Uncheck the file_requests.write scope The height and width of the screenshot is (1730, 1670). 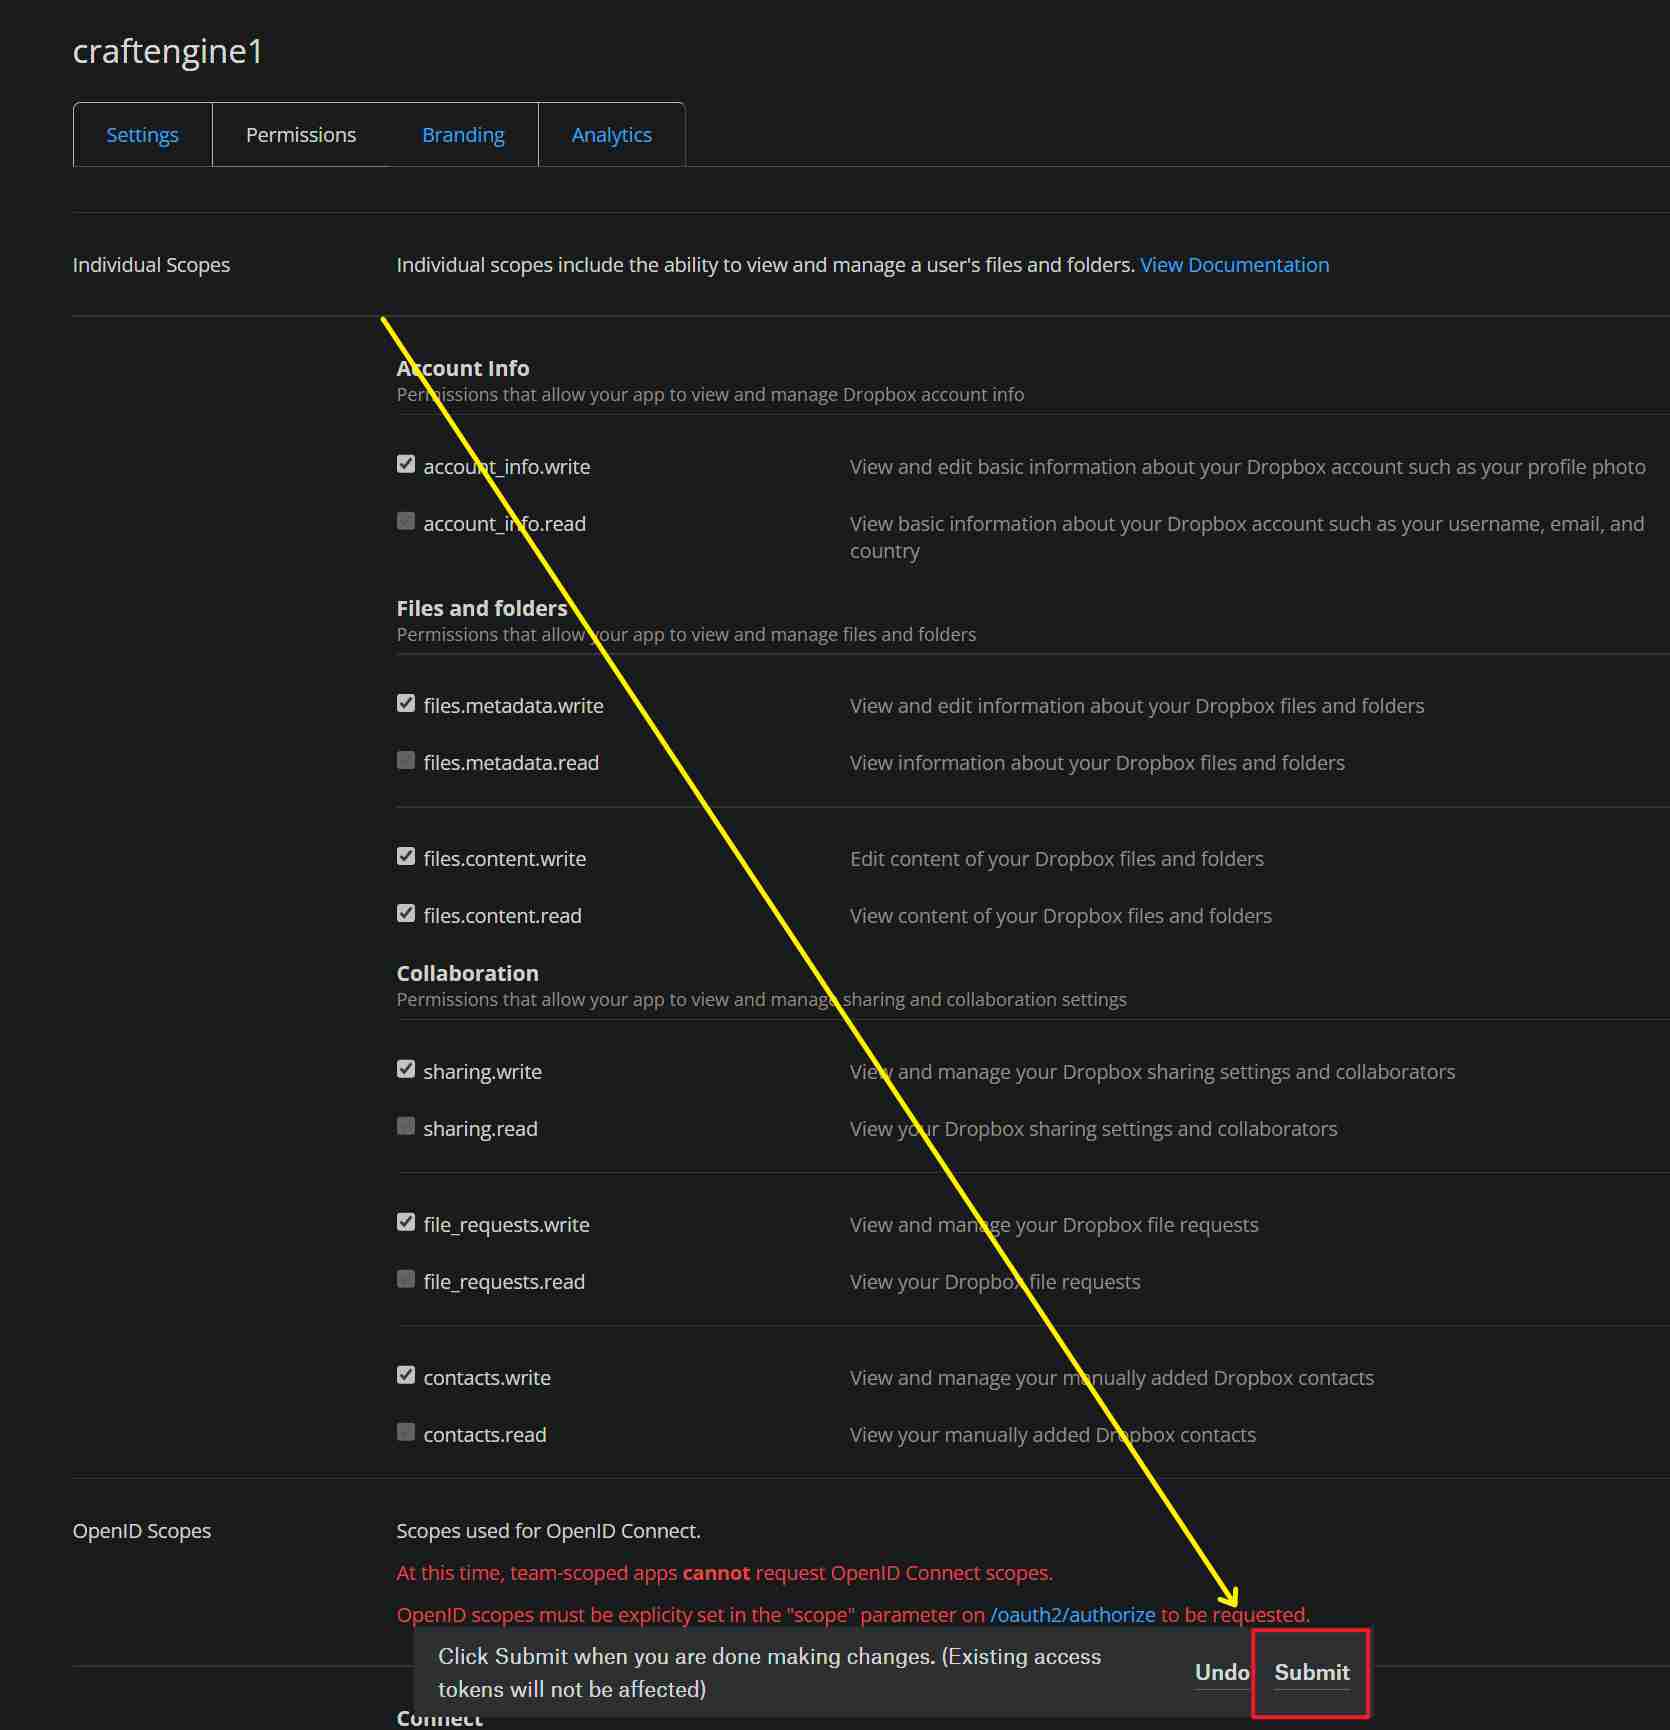(406, 1222)
